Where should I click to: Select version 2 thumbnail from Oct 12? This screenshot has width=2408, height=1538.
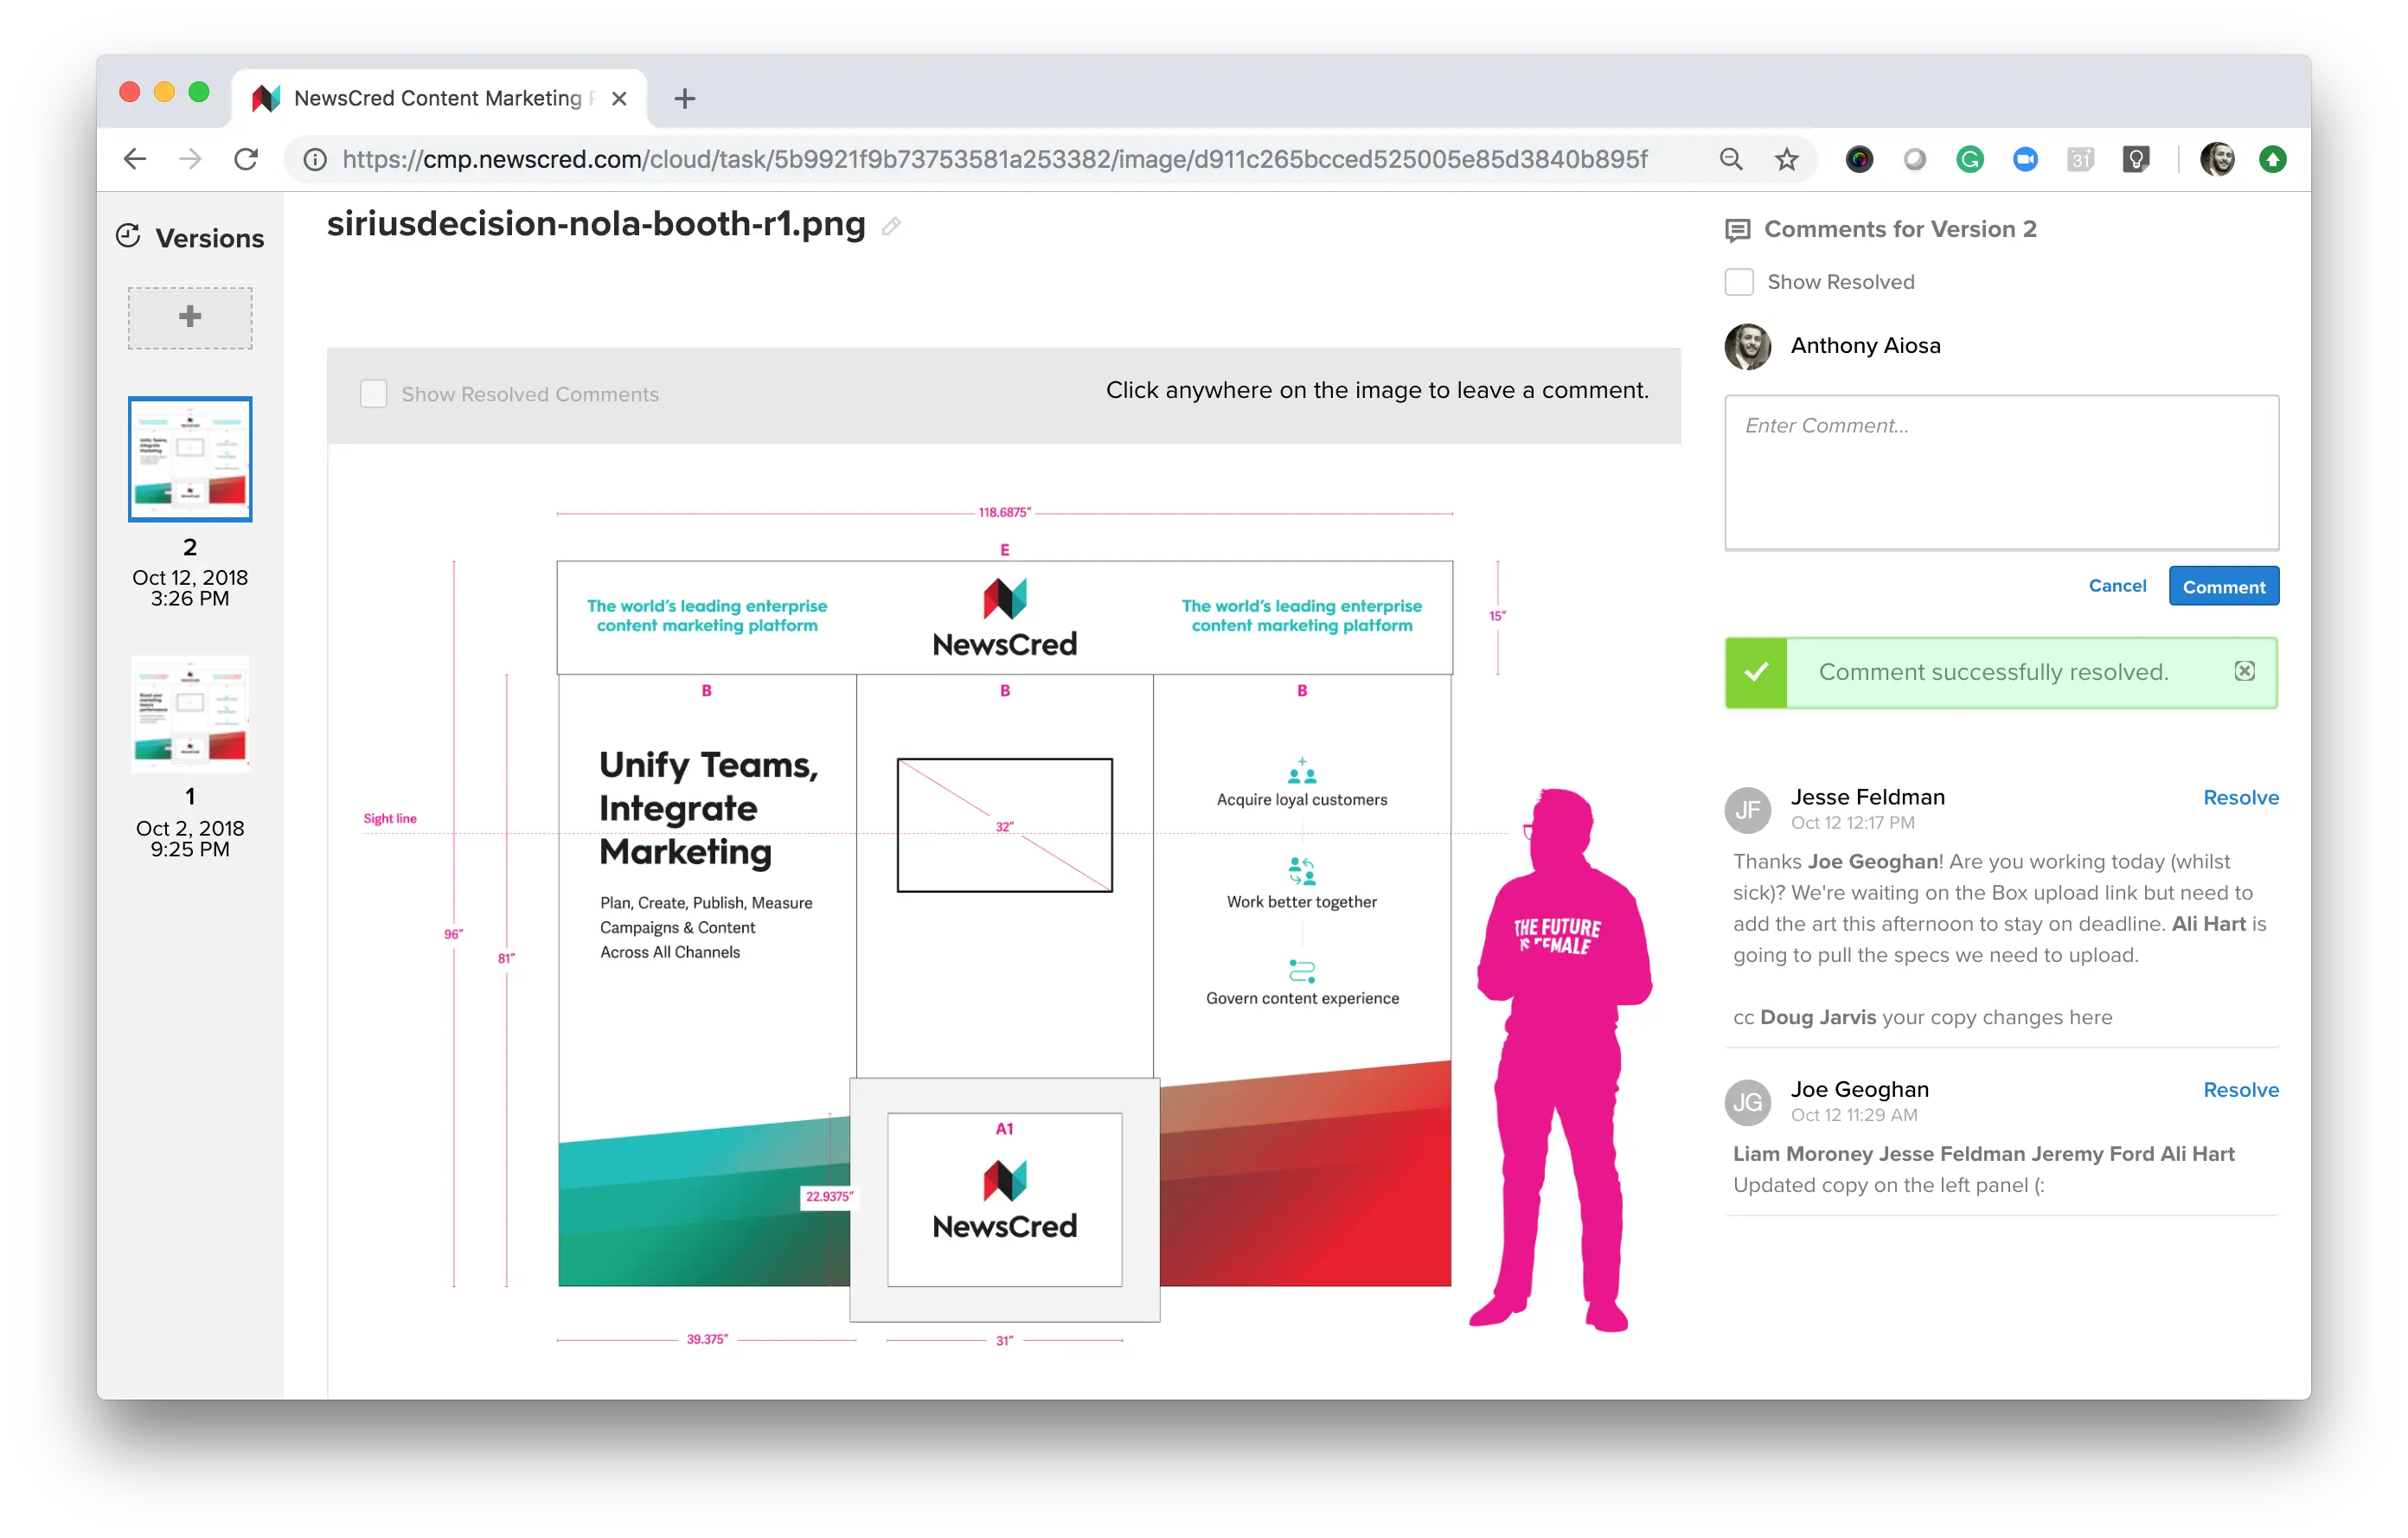pos(190,459)
